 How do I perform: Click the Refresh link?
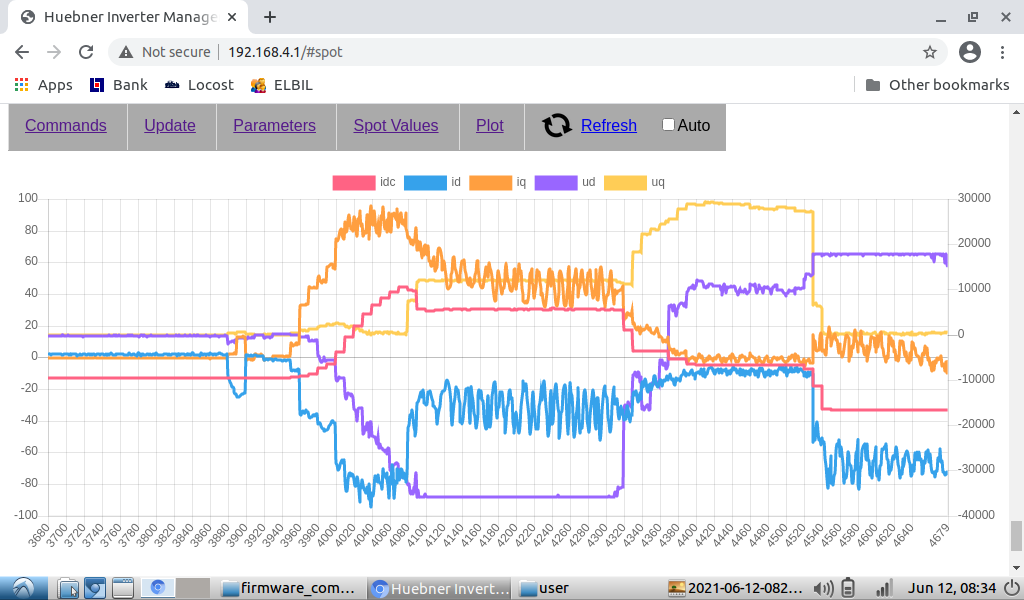click(x=608, y=125)
